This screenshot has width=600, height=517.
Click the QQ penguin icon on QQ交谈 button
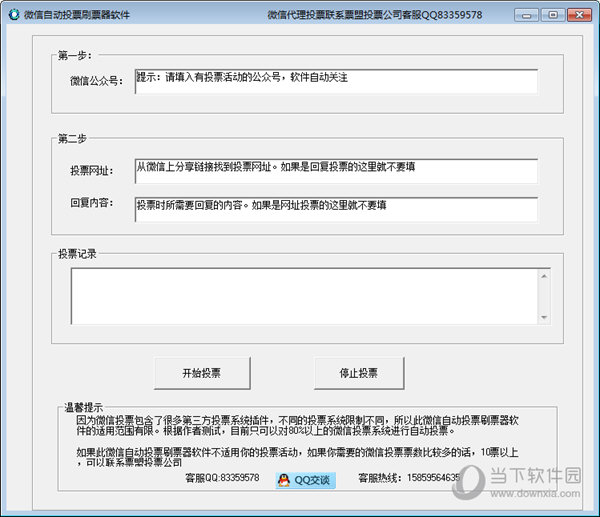[x=284, y=480]
